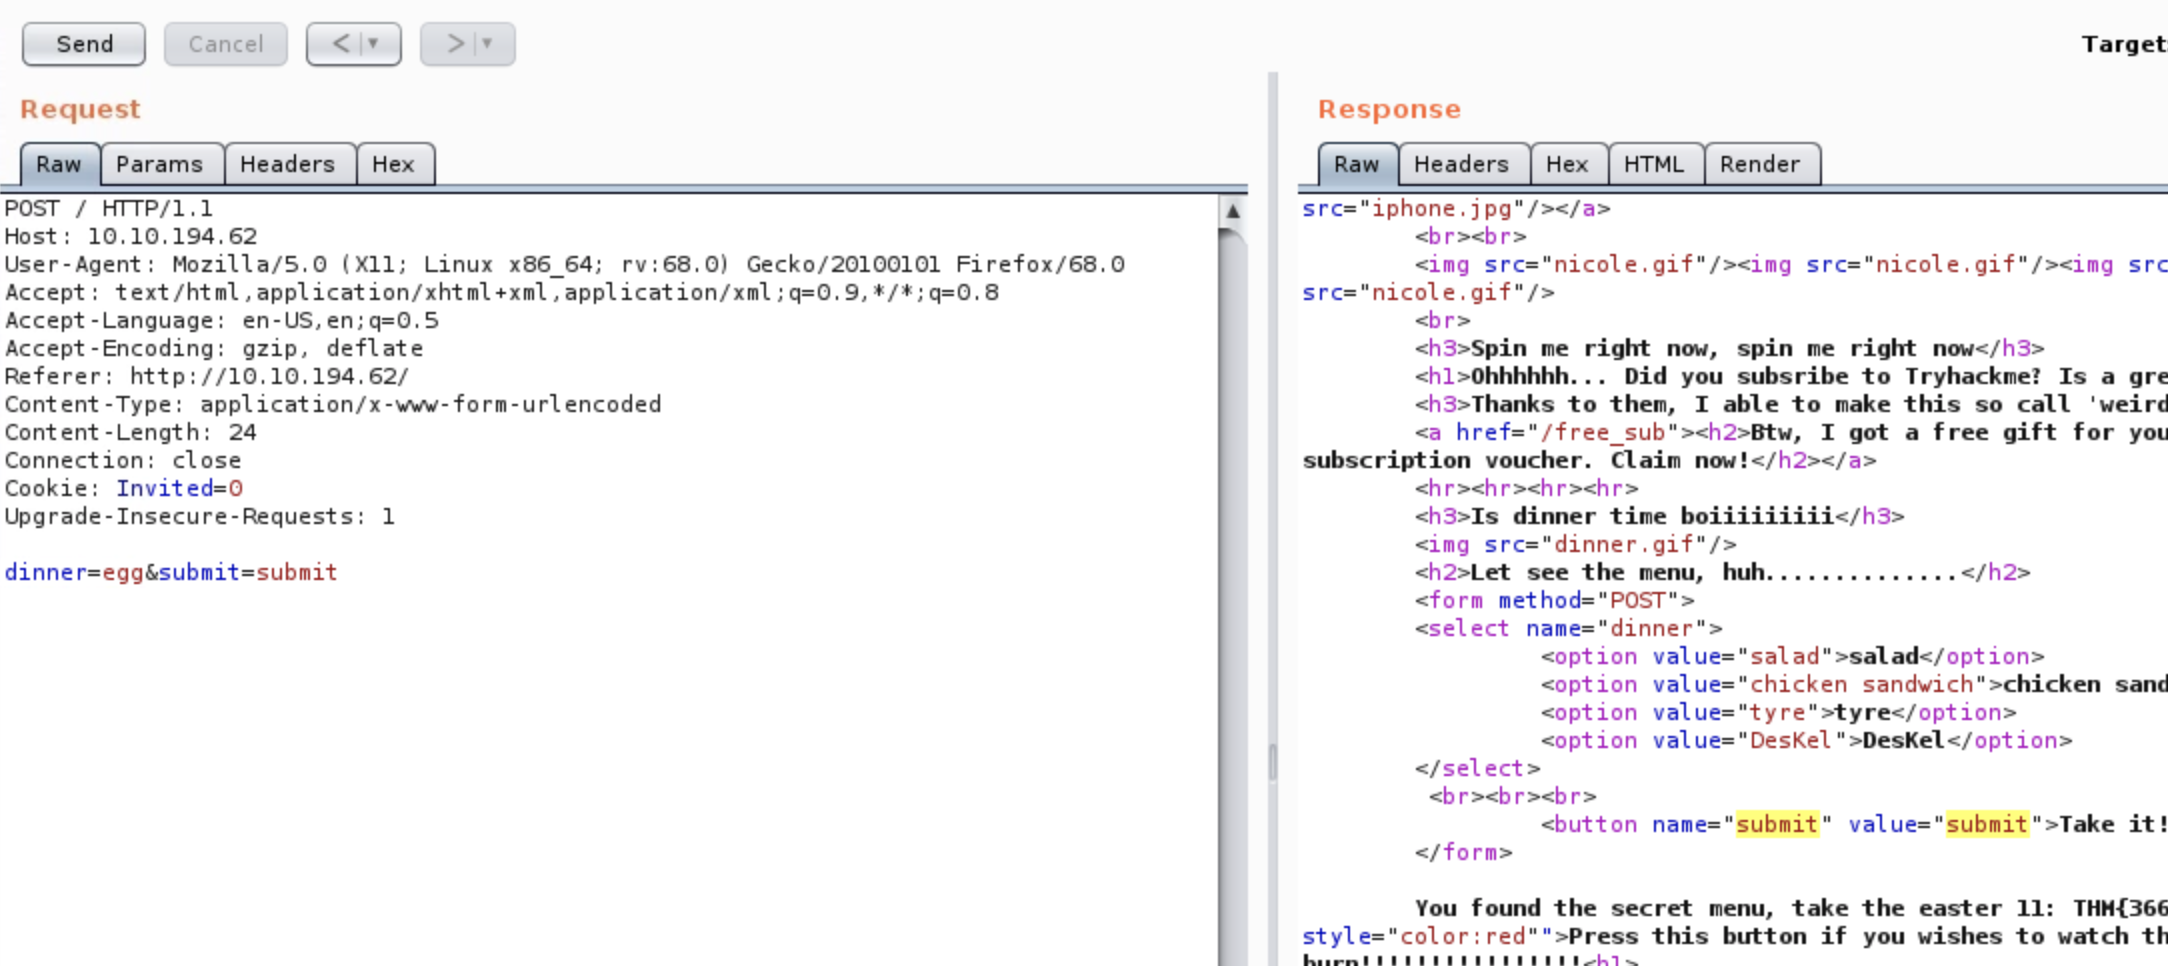The image size is (2168, 966).
Task: Click the request pane vertical scrollbar thumb
Action: 1233,600
